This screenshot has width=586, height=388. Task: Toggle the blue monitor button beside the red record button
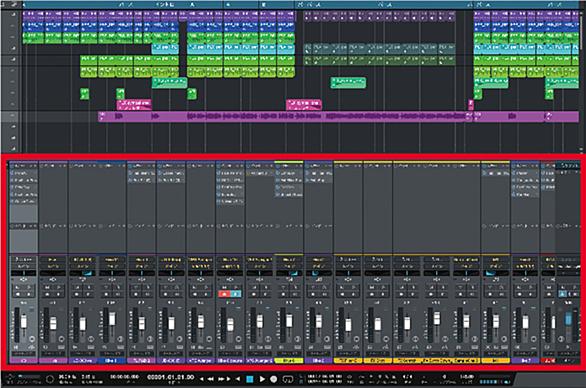(x=235, y=294)
